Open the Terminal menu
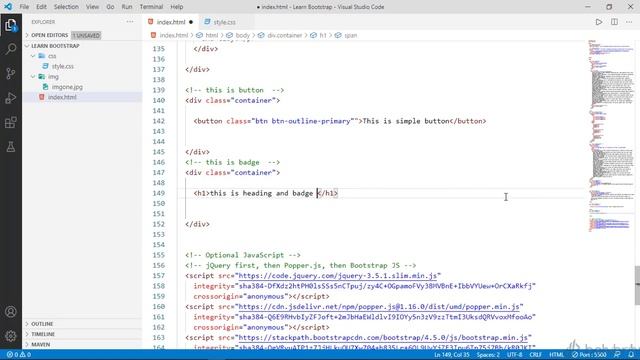The width and height of the screenshot is (640, 360). [151, 7]
